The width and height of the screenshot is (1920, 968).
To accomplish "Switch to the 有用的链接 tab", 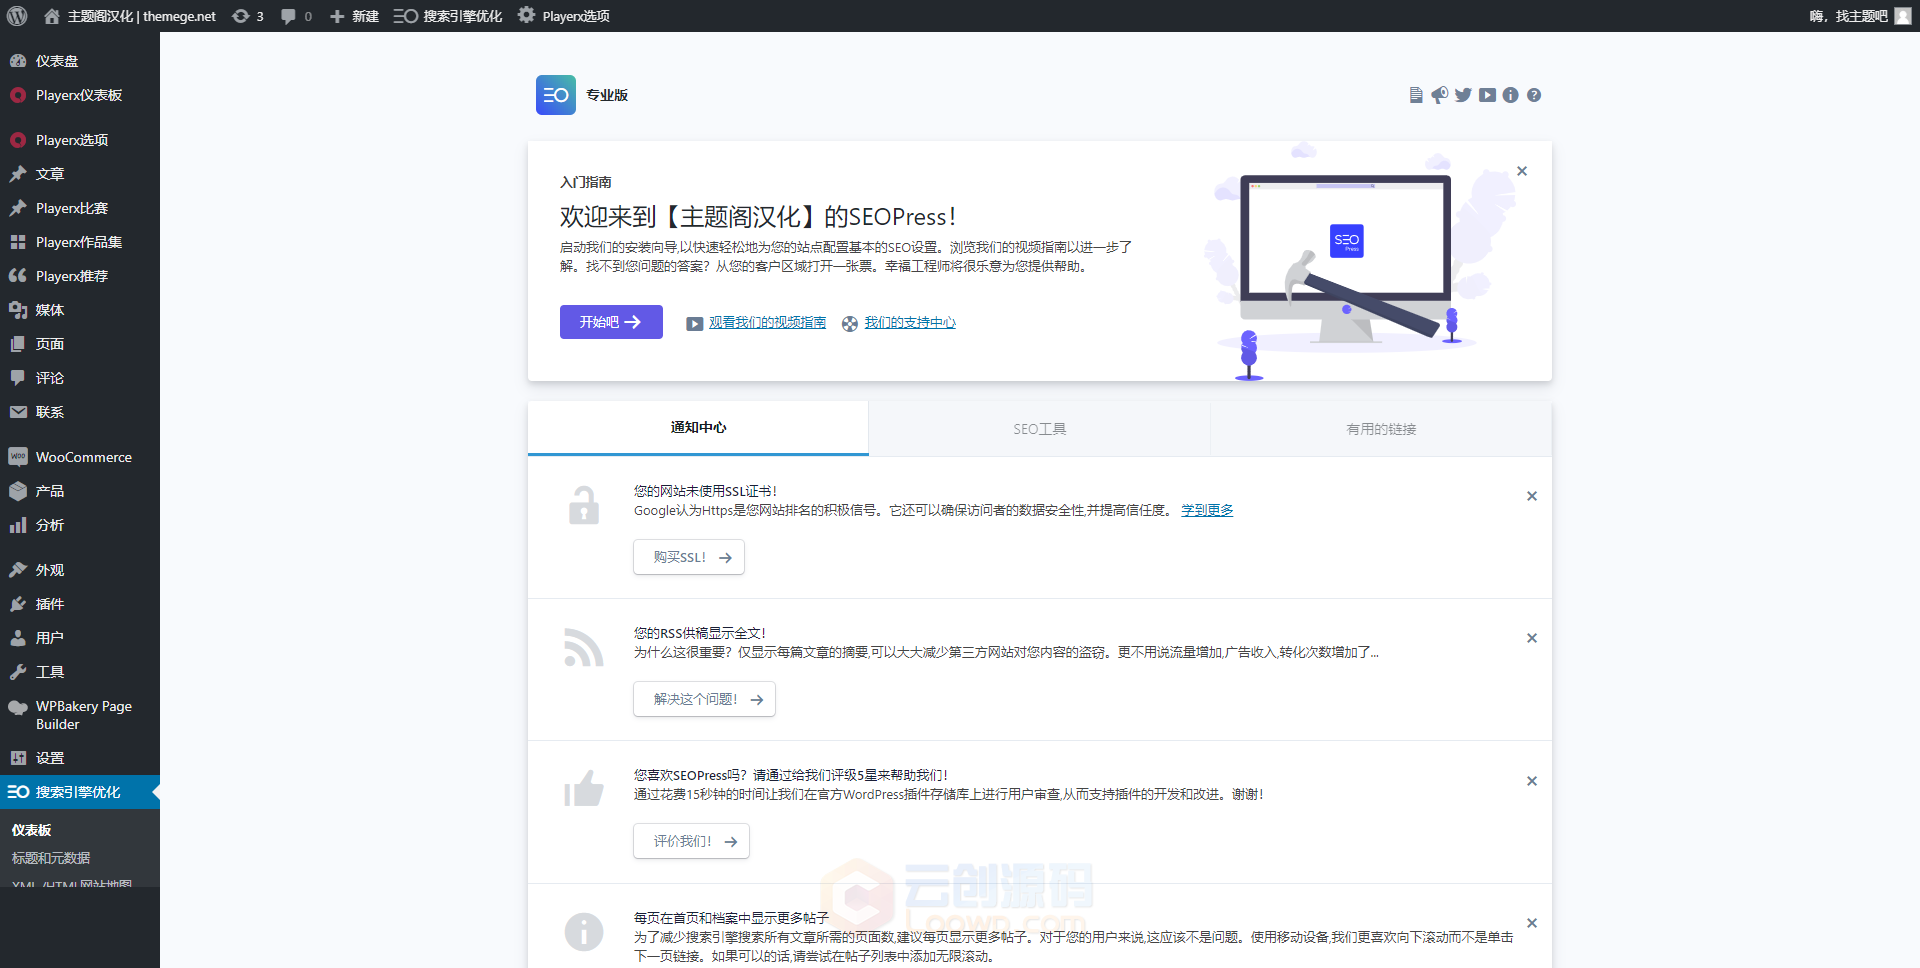I will 1381,429.
